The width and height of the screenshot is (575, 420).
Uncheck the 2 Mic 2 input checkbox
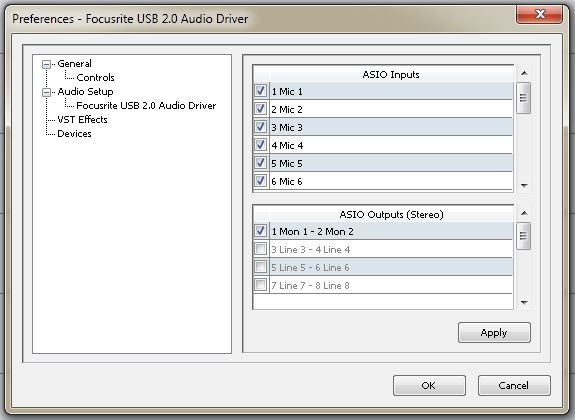click(x=260, y=109)
